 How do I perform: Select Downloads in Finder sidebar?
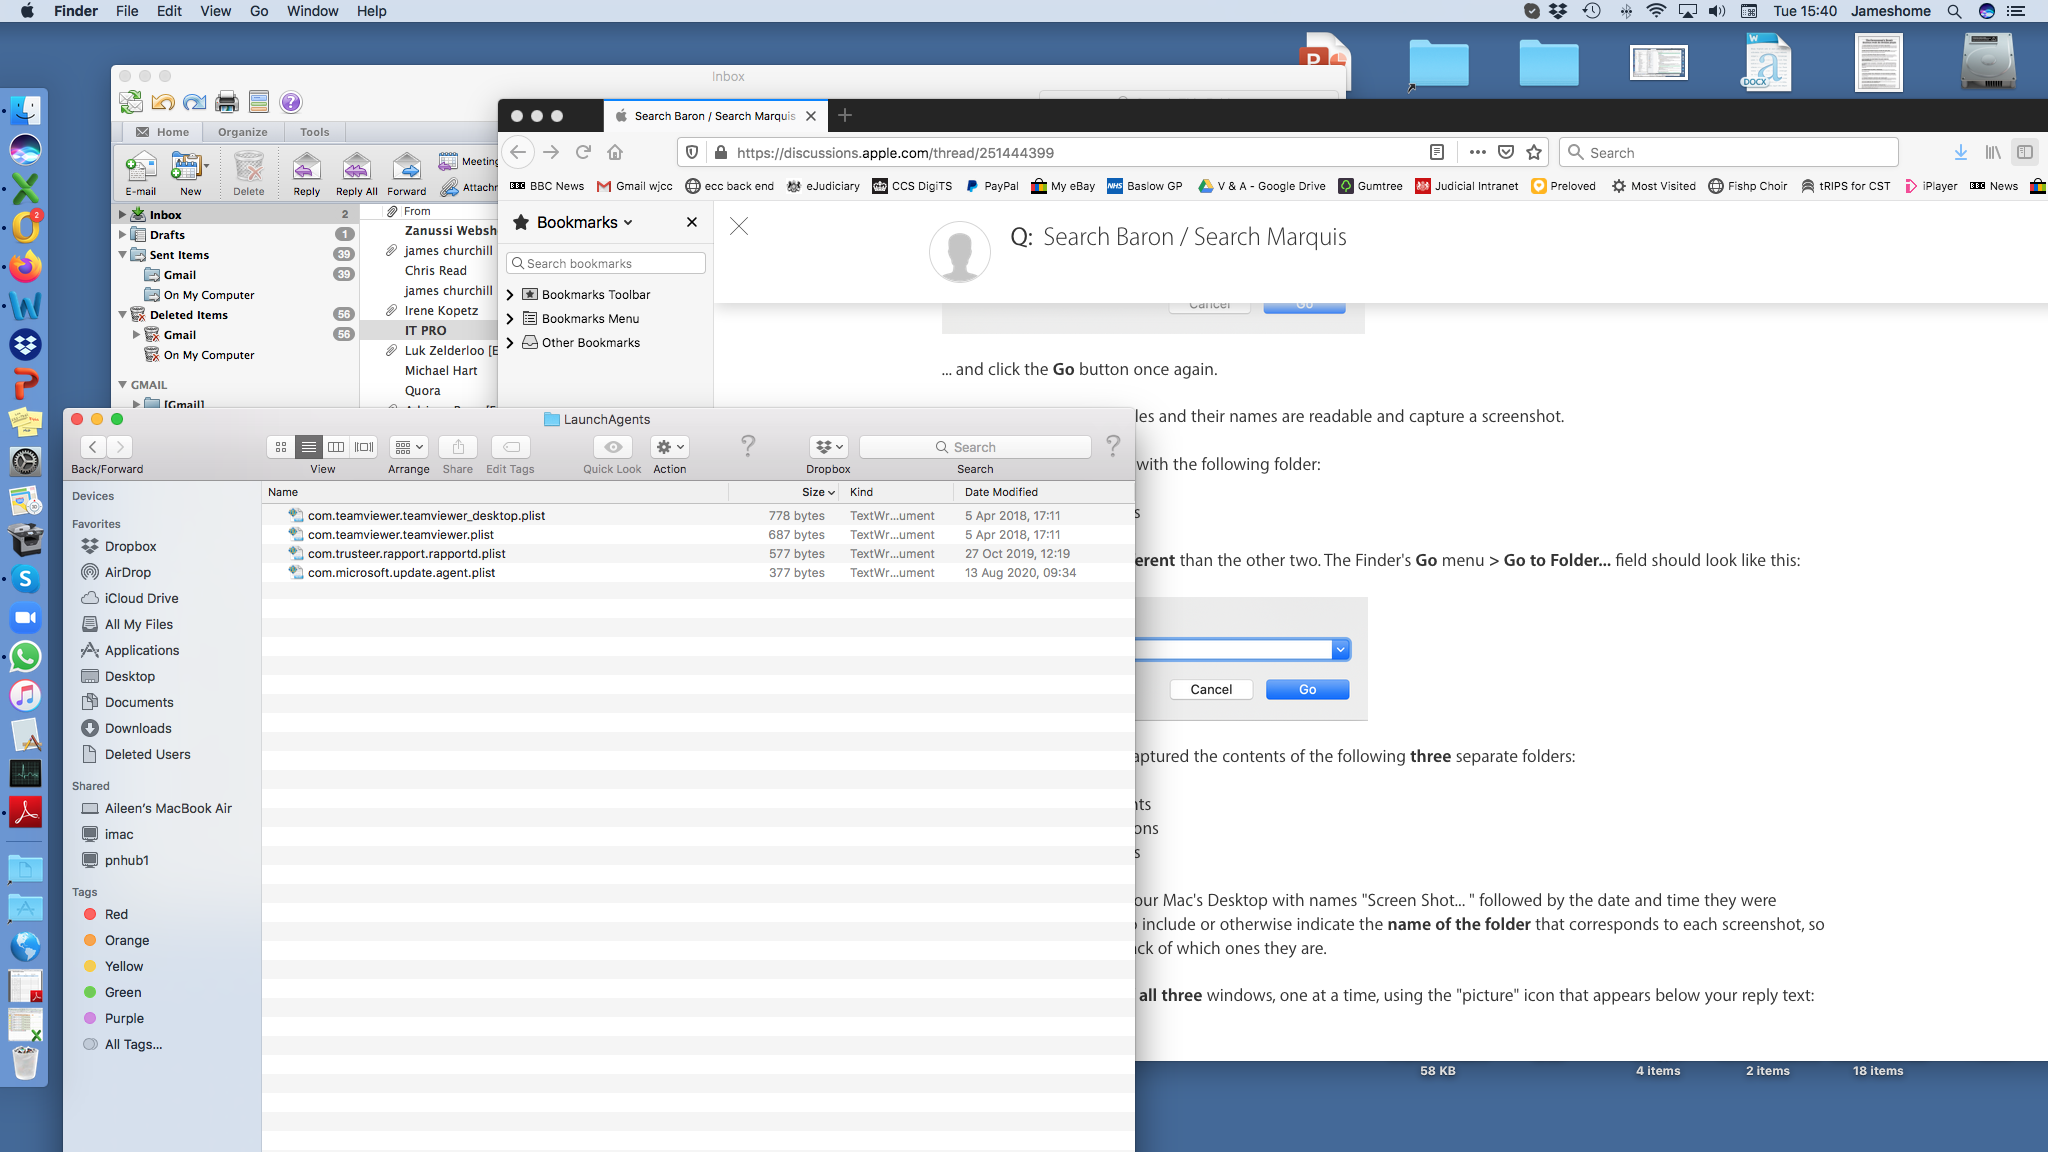click(138, 728)
